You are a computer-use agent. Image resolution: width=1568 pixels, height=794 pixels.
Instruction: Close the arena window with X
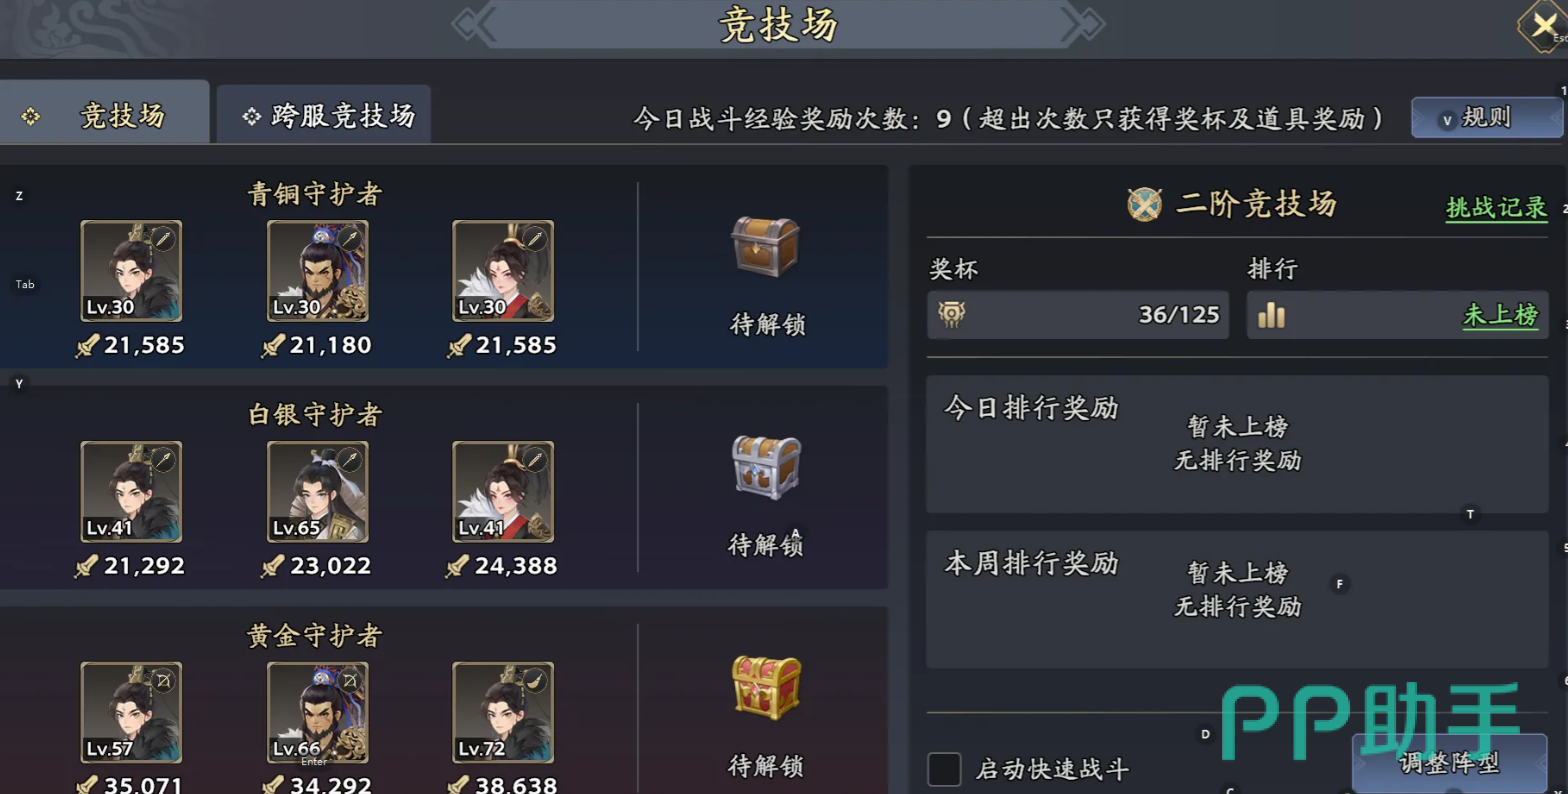pos(1543,25)
